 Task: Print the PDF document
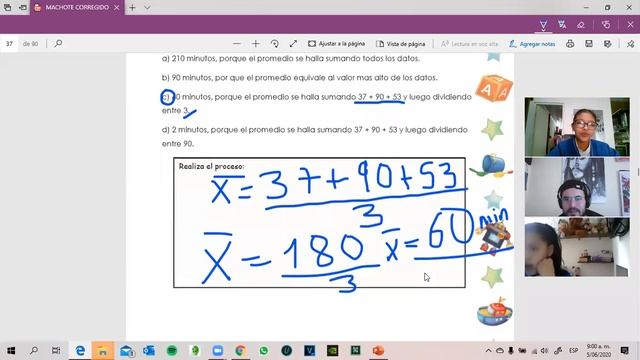pyautogui.click(x=570, y=44)
